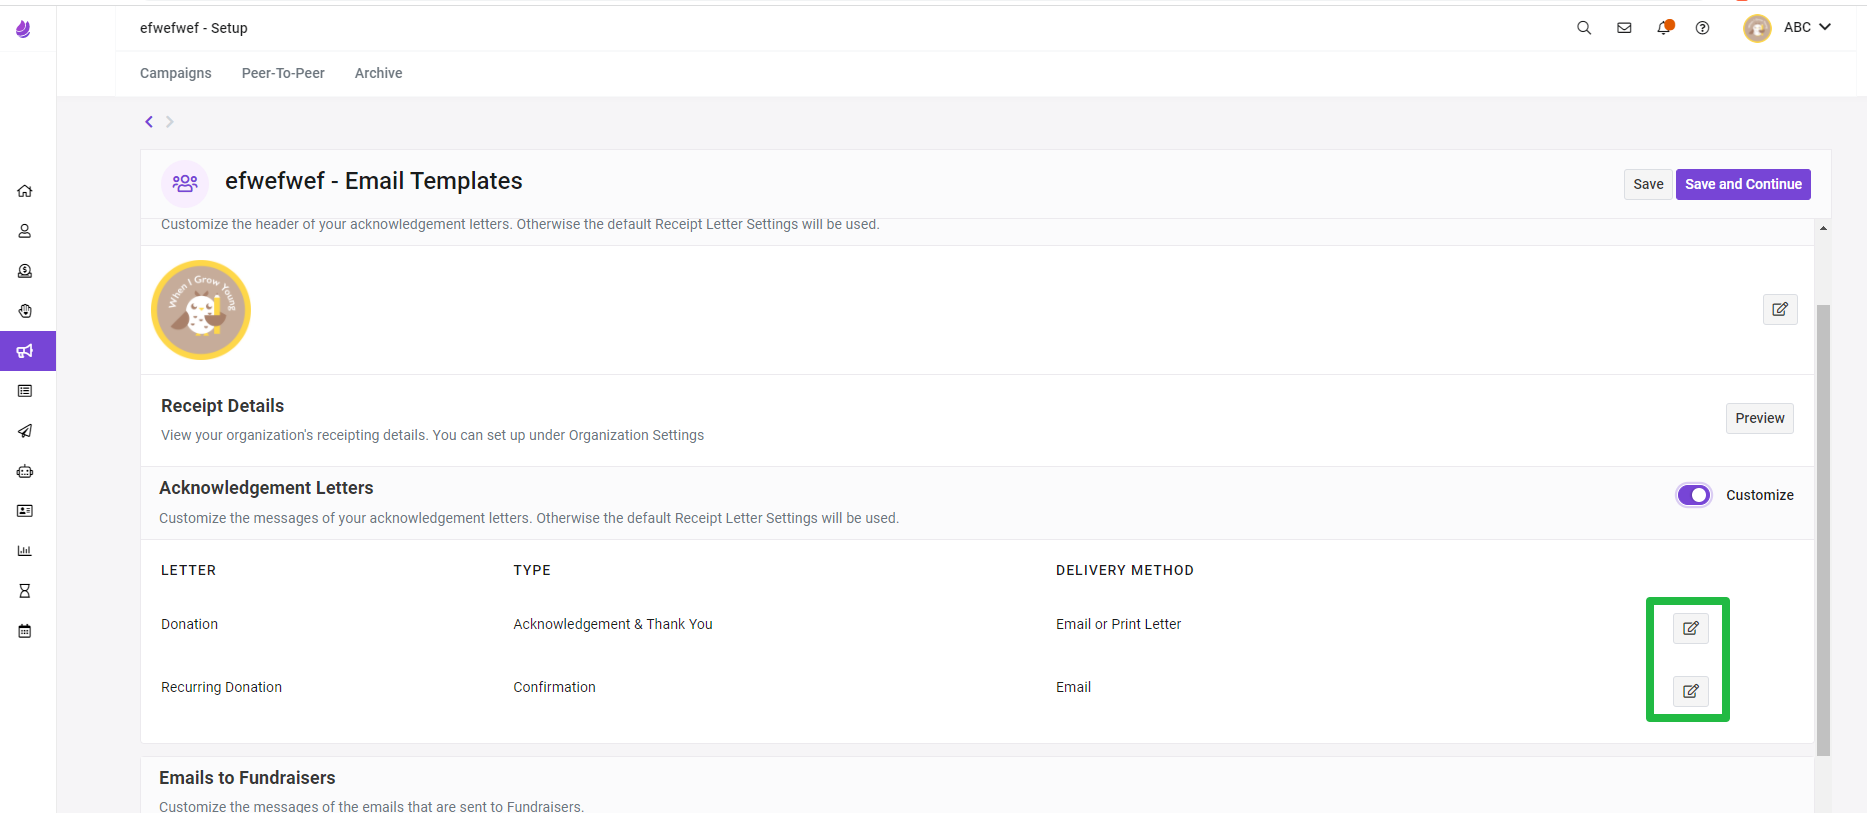Open the list form icon in sidebar
1867x813 pixels.
pyautogui.click(x=25, y=391)
